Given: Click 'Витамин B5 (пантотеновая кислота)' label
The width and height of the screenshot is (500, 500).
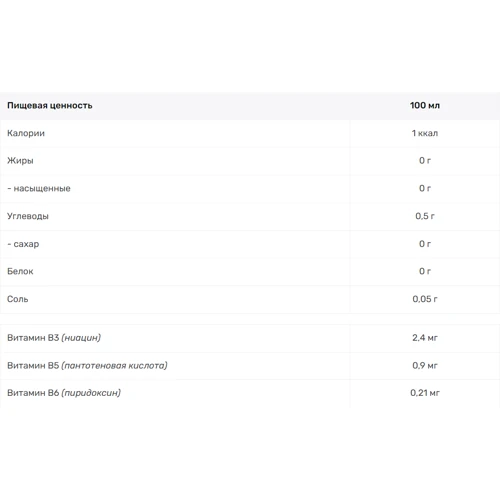Looking at the screenshot, I should [87, 366].
